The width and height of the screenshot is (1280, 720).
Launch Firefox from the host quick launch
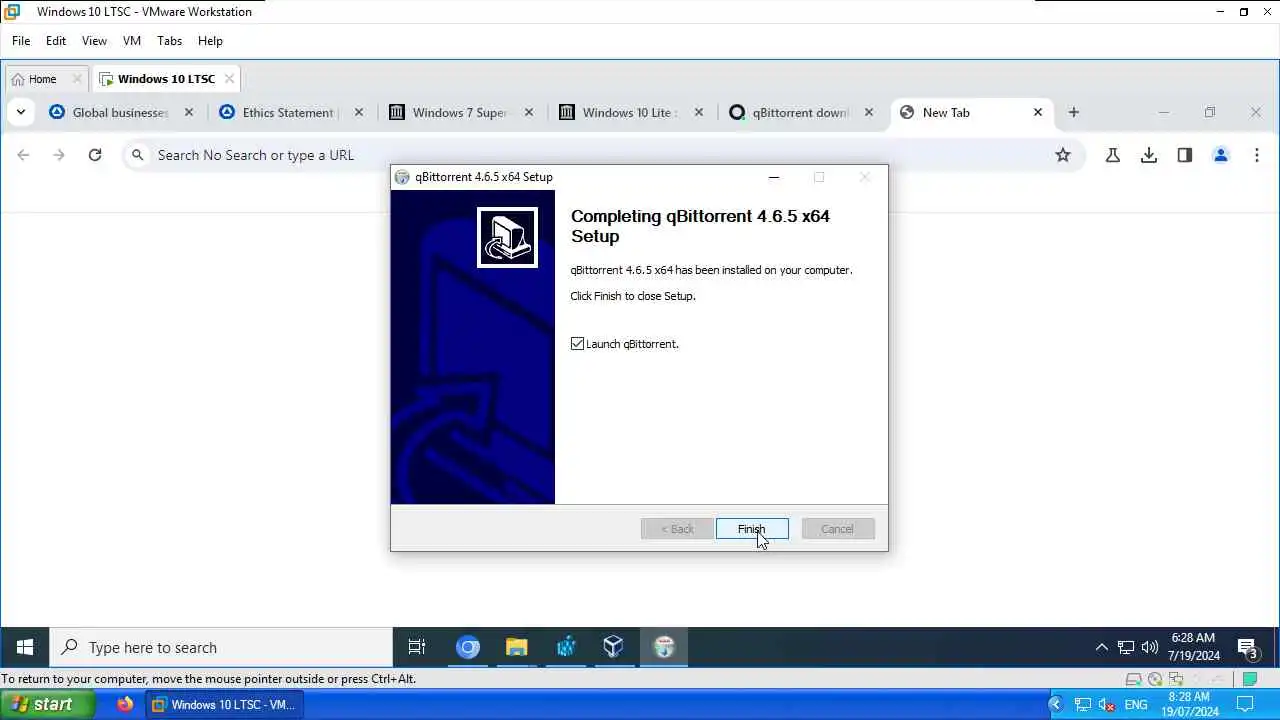(125, 704)
